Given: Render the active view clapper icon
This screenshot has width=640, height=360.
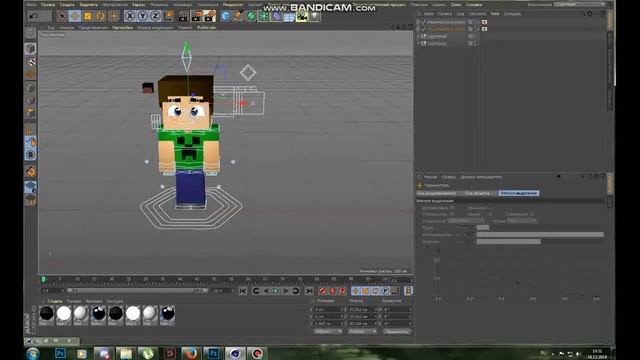Looking at the screenshot, I should coord(183,16).
